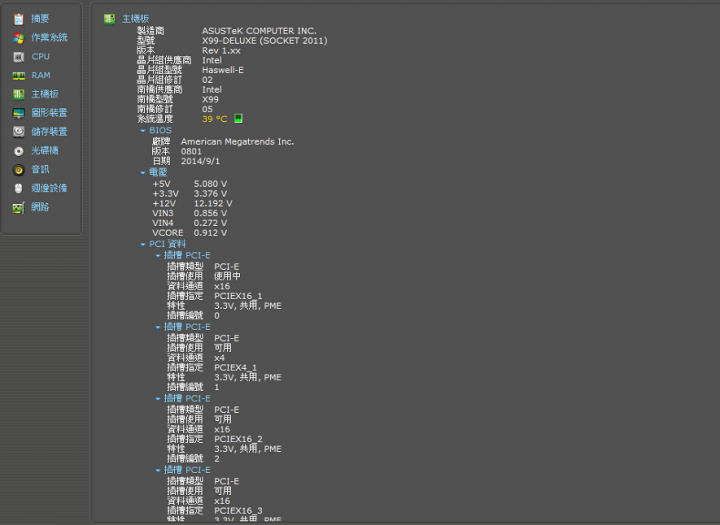The width and height of the screenshot is (720, 525).
Task: Click slot designation PCIEX16_1
Action: click(x=238, y=296)
